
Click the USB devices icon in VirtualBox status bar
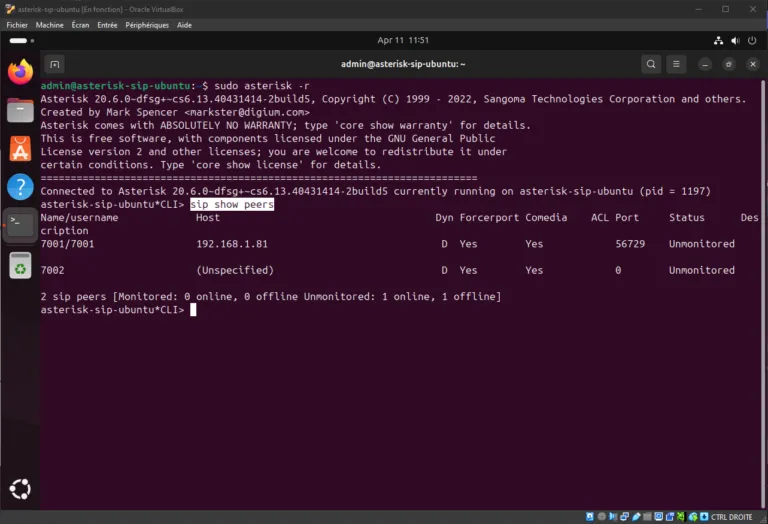pyautogui.click(x=636, y=517)
